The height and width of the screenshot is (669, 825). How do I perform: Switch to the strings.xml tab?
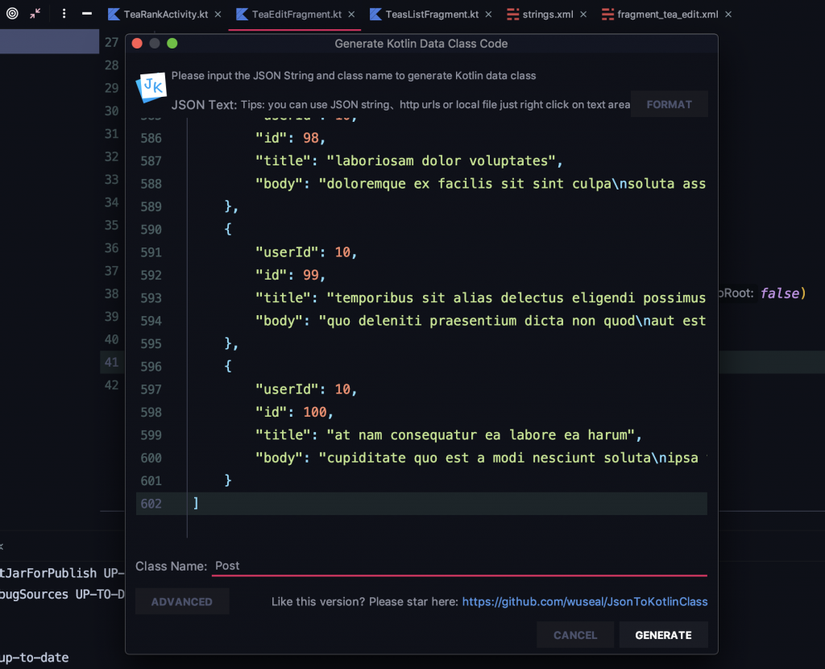coord(547,15)
